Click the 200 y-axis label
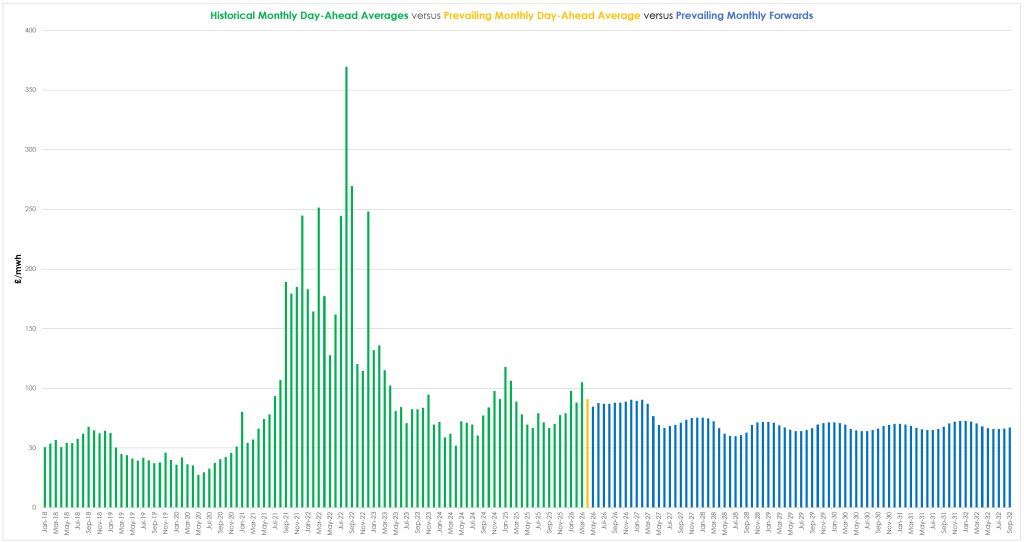Image resolution: width=1024 pixels, height=542 pixels. 31,269
